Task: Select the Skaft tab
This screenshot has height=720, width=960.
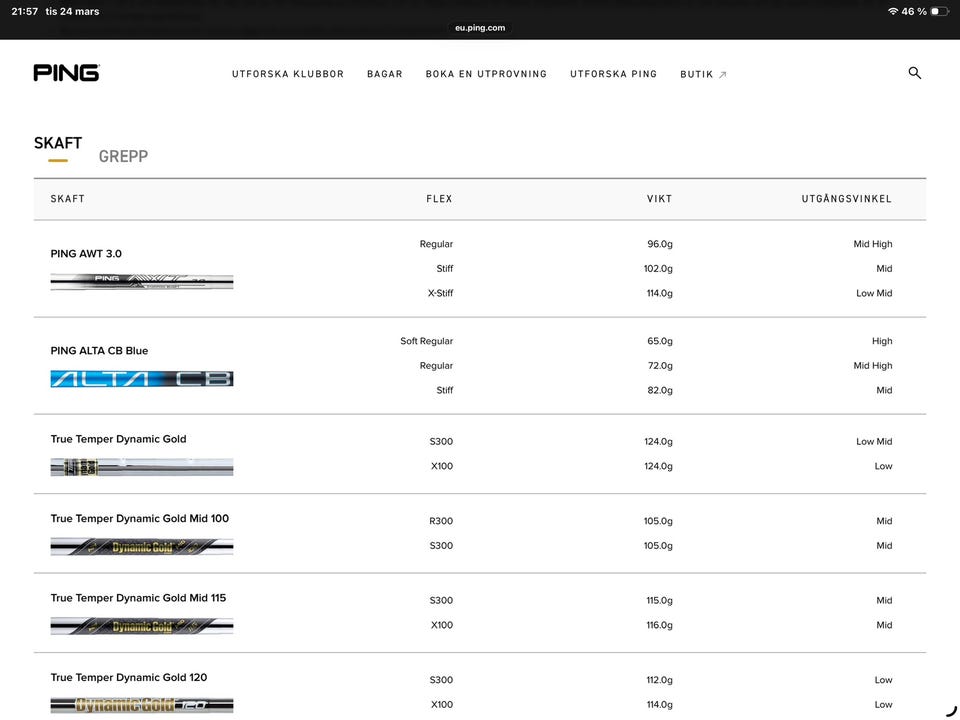Action: pos(58,144)
